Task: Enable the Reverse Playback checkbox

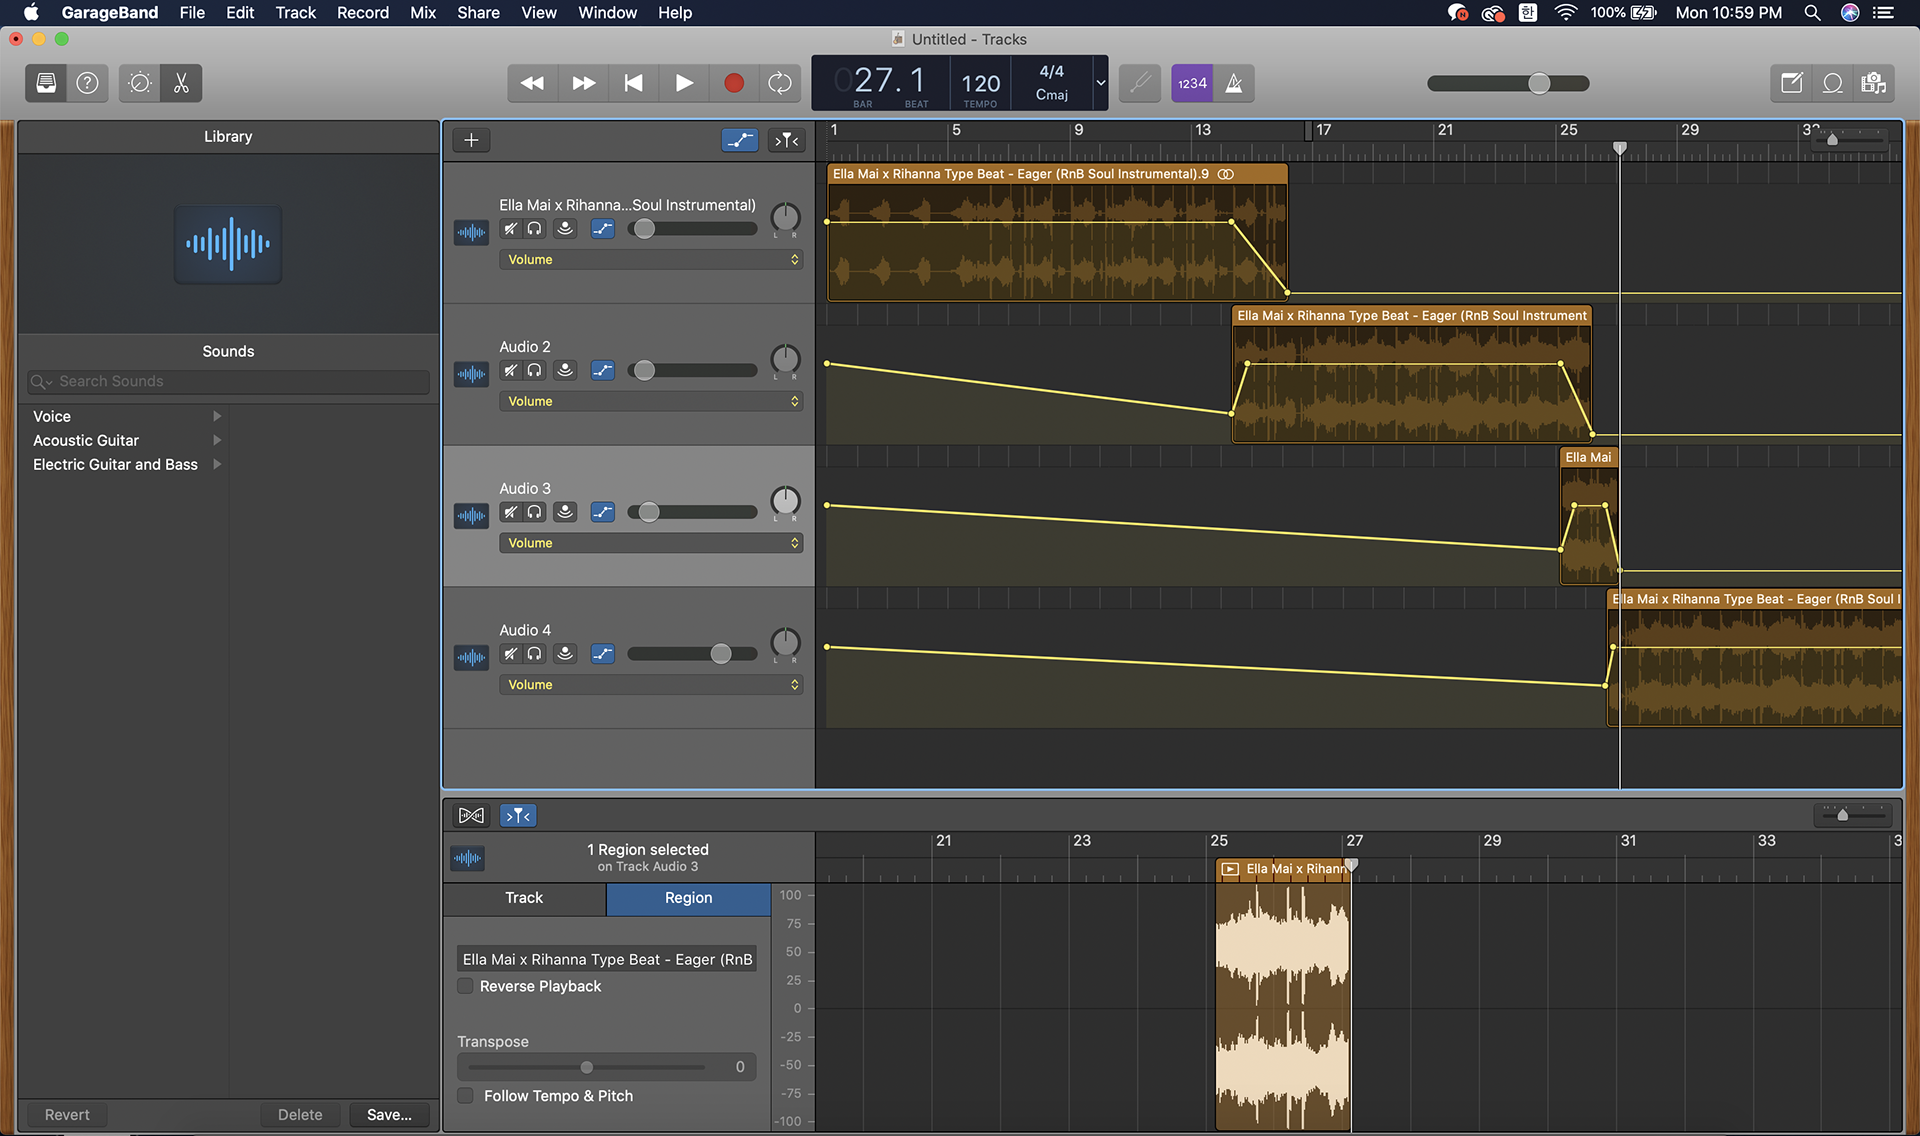Action: point(466,986)
